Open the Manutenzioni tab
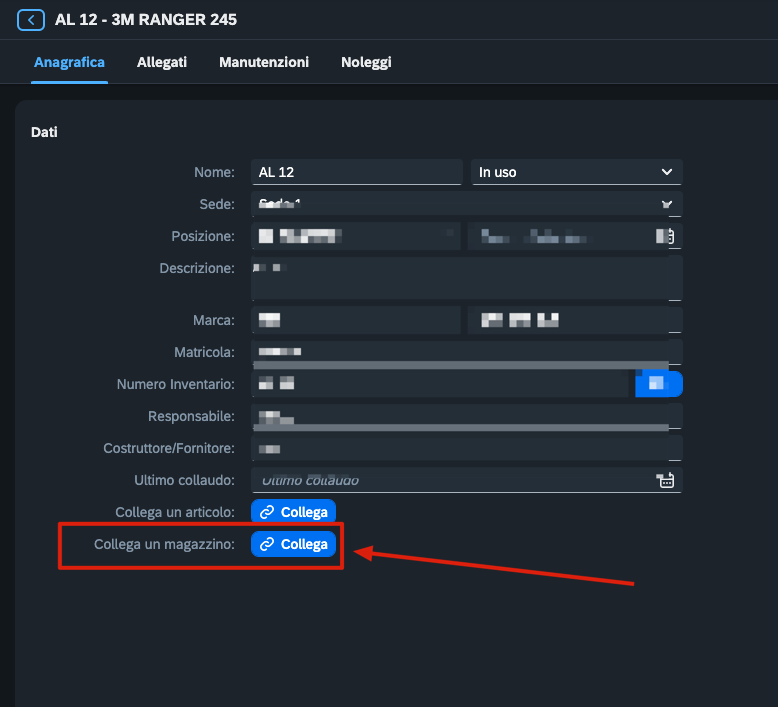This screenshot has height=707, width=778. tap(264, 62)
